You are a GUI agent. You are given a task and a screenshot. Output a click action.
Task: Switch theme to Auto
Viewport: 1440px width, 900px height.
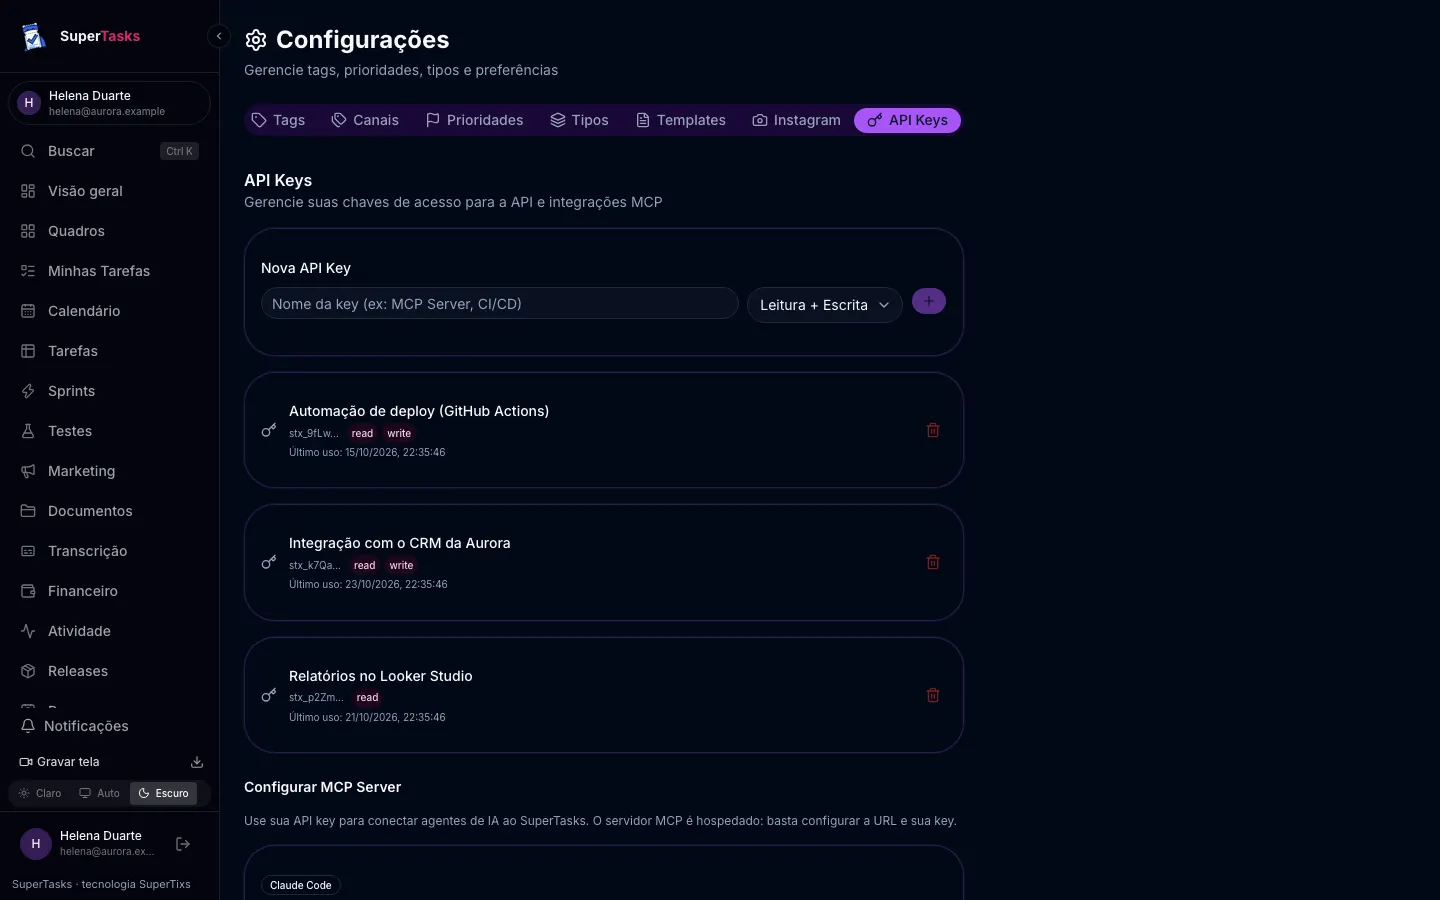pos(99,793)
